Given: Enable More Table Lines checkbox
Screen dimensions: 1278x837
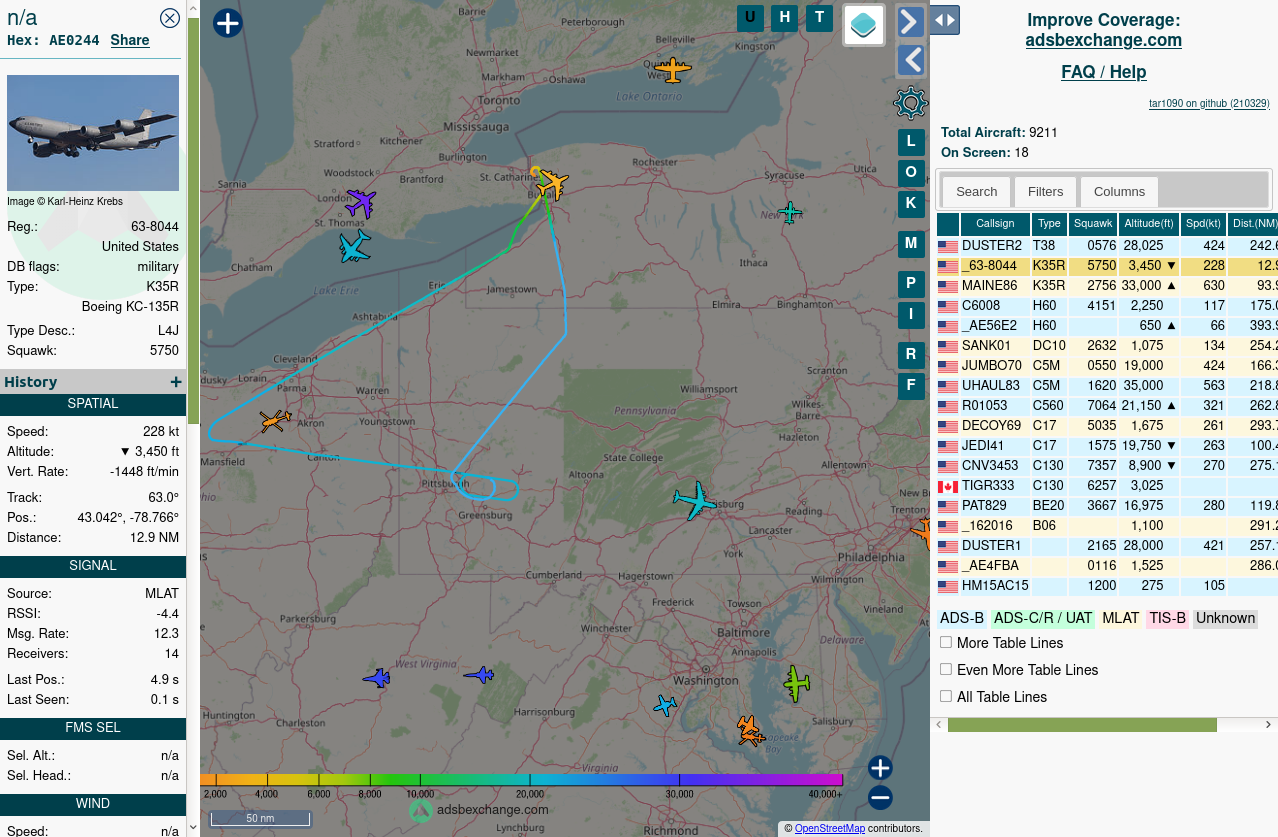Looking at the screenshot, I should pos(946,643).
